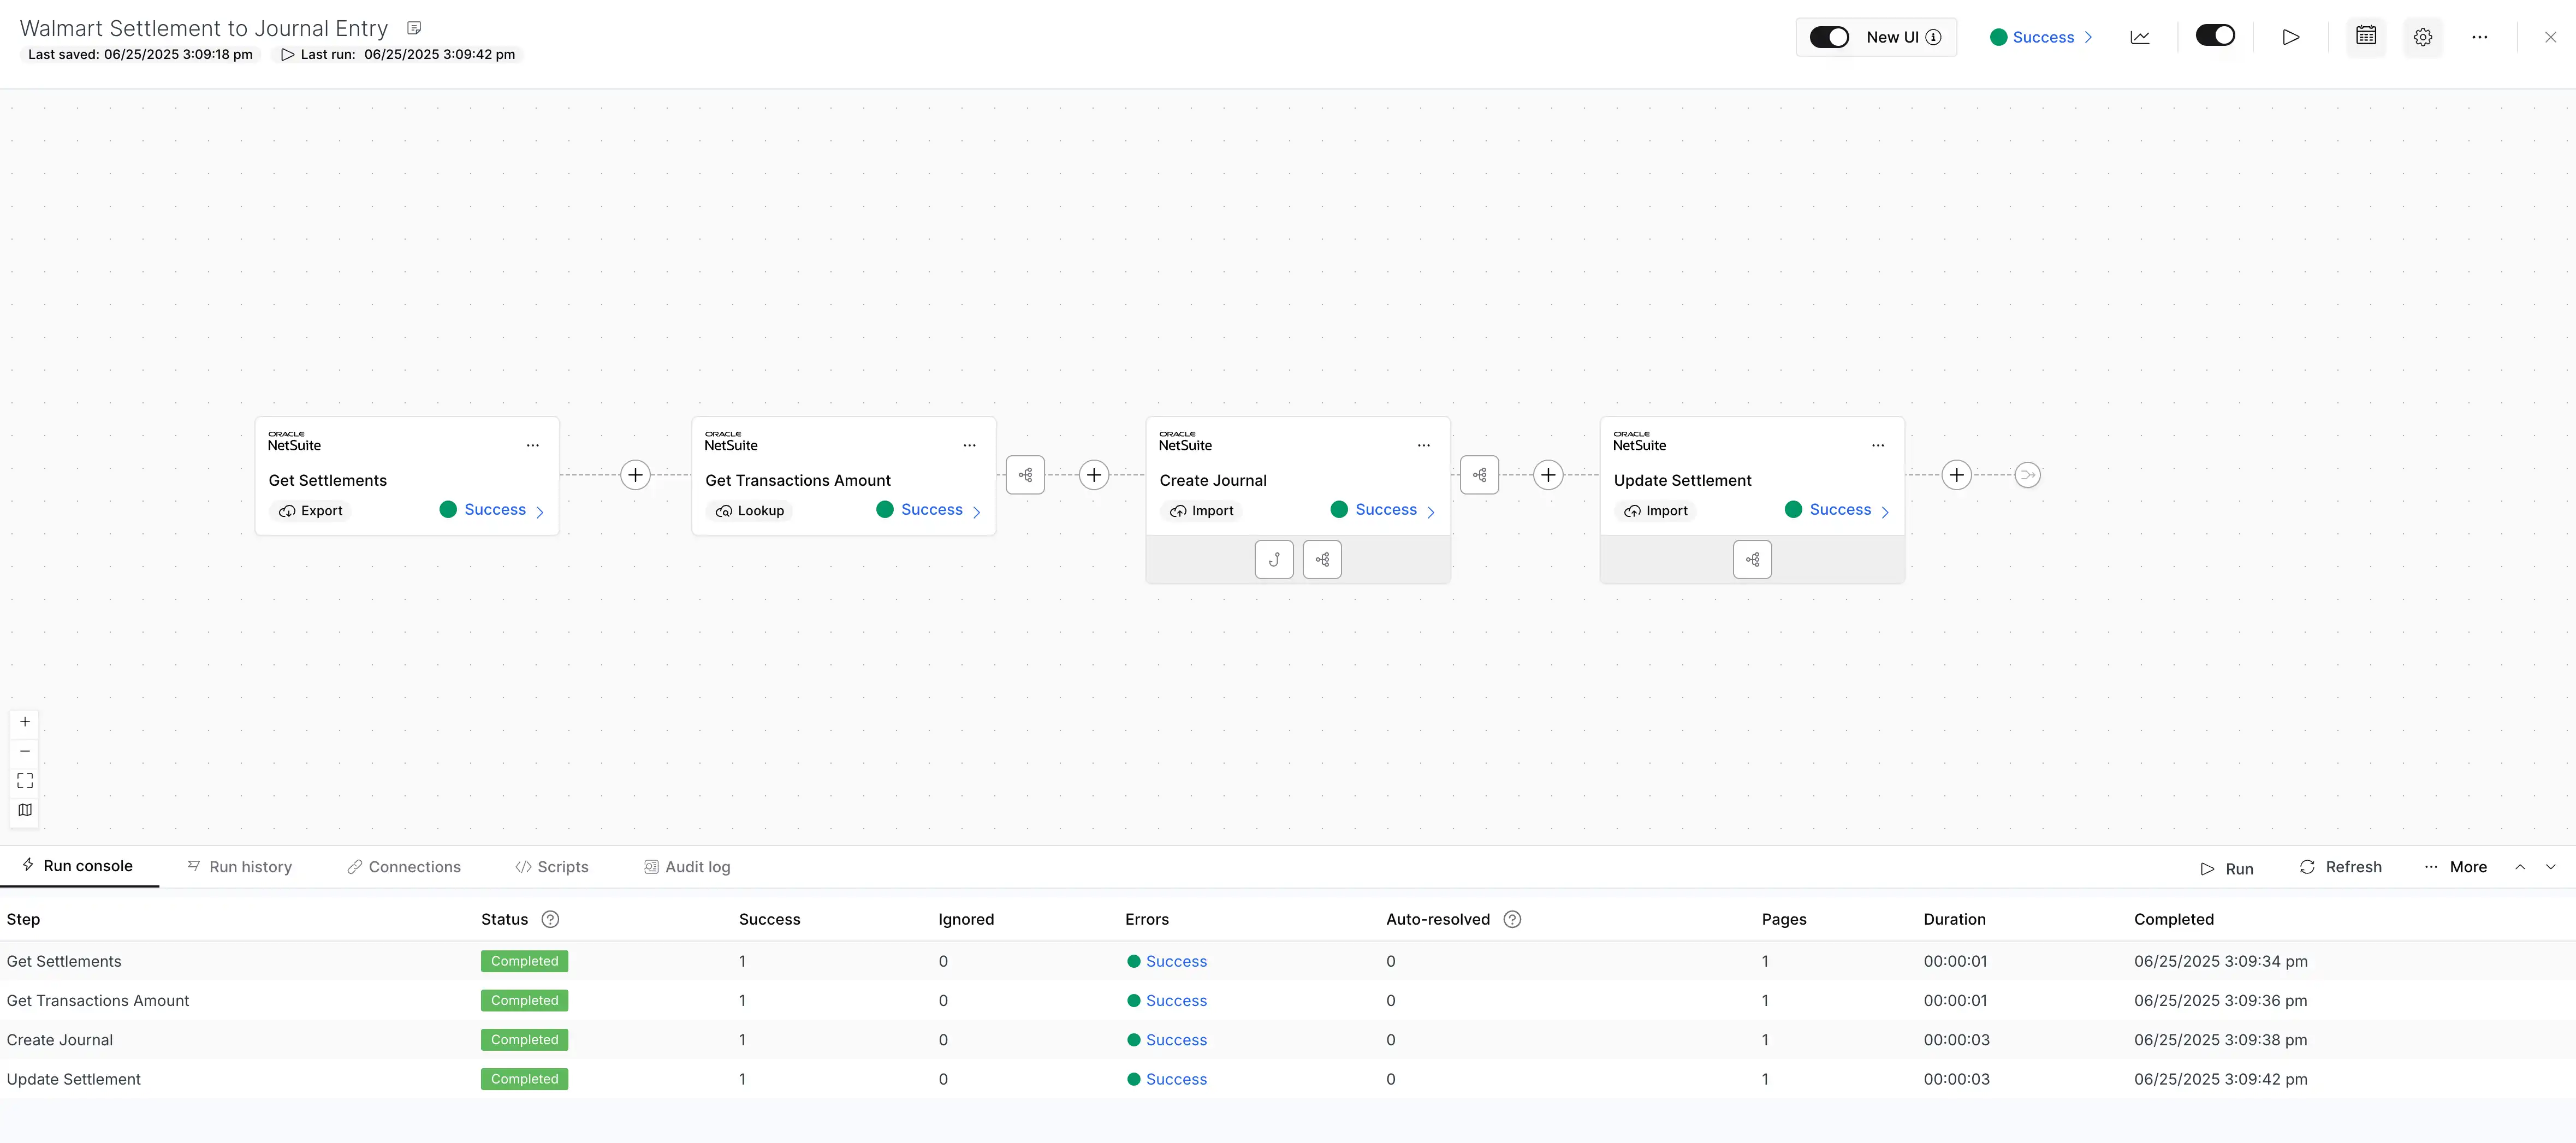Click Completed badge for Get Settlements
Screen dimensions: 2576x1143
[x=524, y=961]
